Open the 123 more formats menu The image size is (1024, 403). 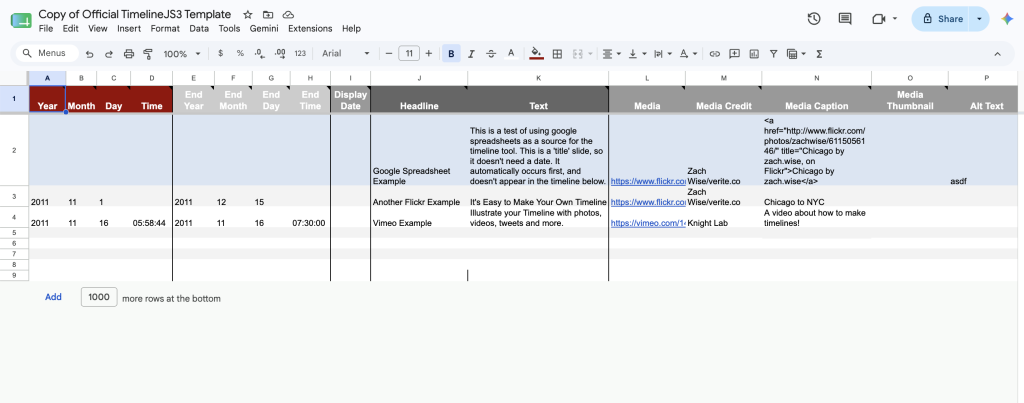click(300, 54)
